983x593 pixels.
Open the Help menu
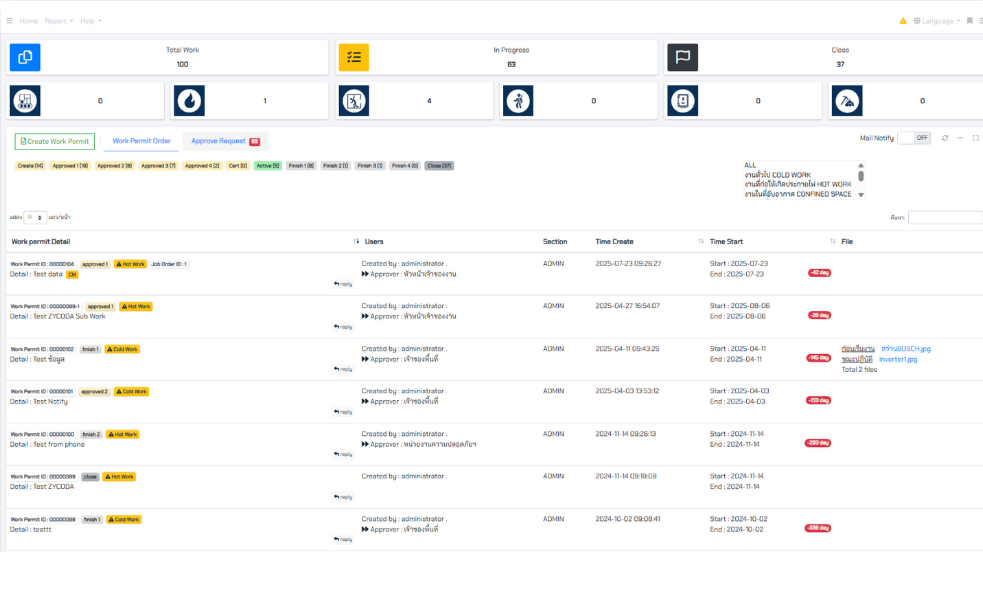[x=91, y=21]
